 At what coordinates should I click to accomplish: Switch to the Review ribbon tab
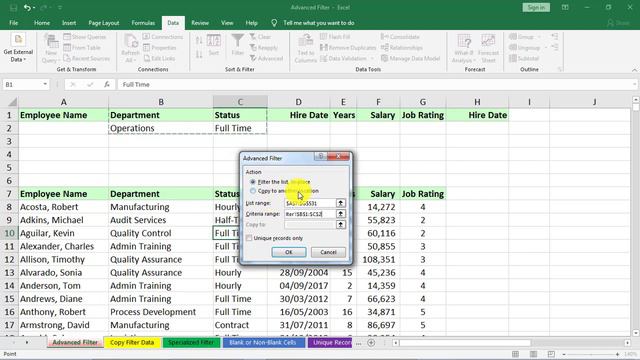tap(200, 23)
